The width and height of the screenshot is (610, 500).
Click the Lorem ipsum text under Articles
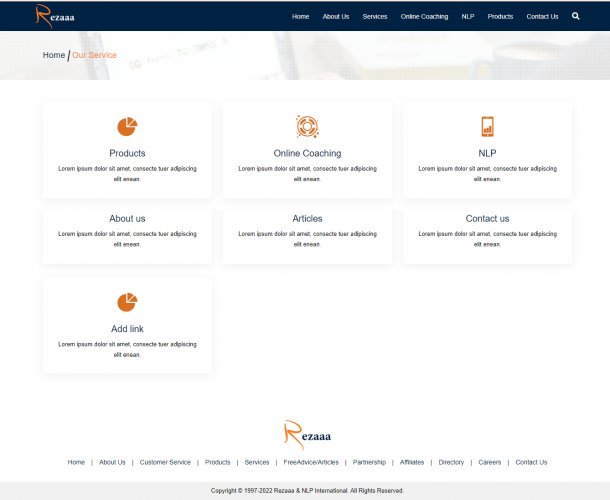point(307,239)
